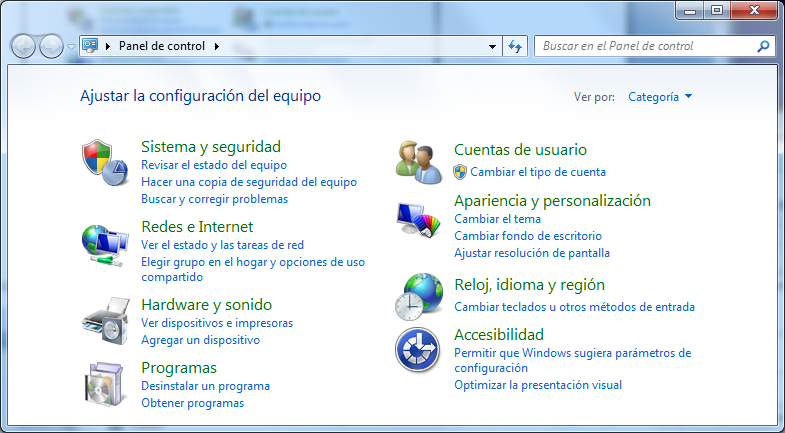Screen dimensions: 785x433
Task: Open the Accesibilidad heading
Action: pyautogui.click(x=499, y=334)
